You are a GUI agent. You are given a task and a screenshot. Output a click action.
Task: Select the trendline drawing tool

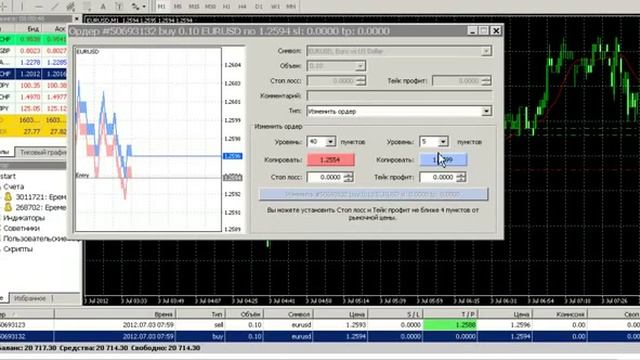54,6
